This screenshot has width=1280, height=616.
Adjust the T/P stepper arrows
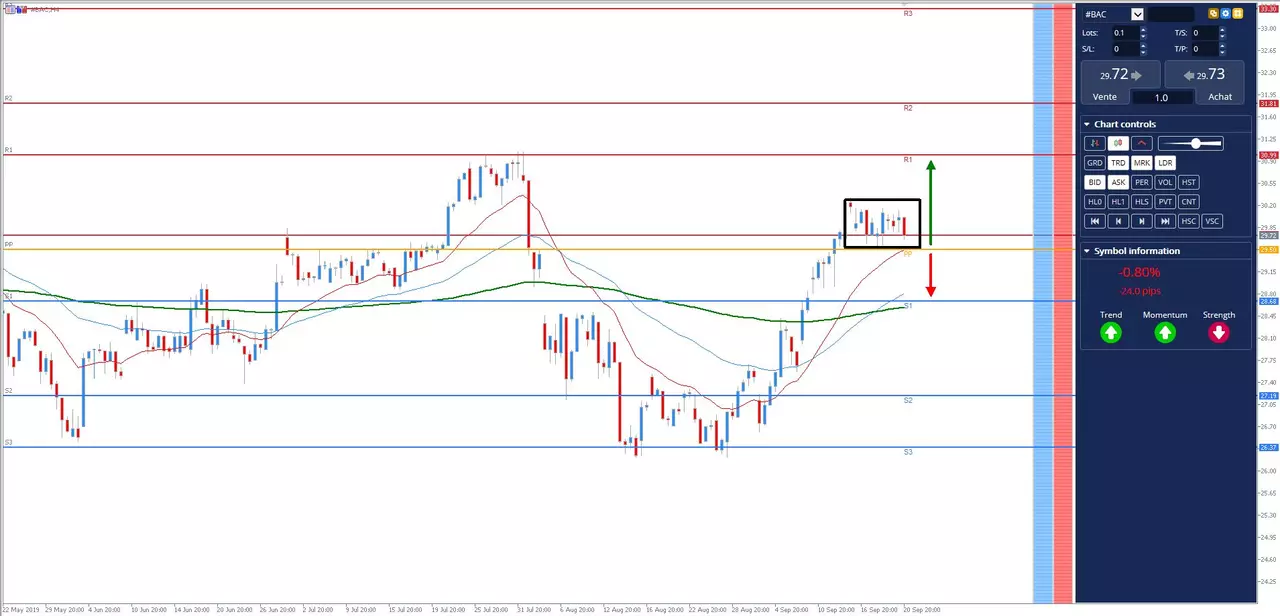[1222, 48]
